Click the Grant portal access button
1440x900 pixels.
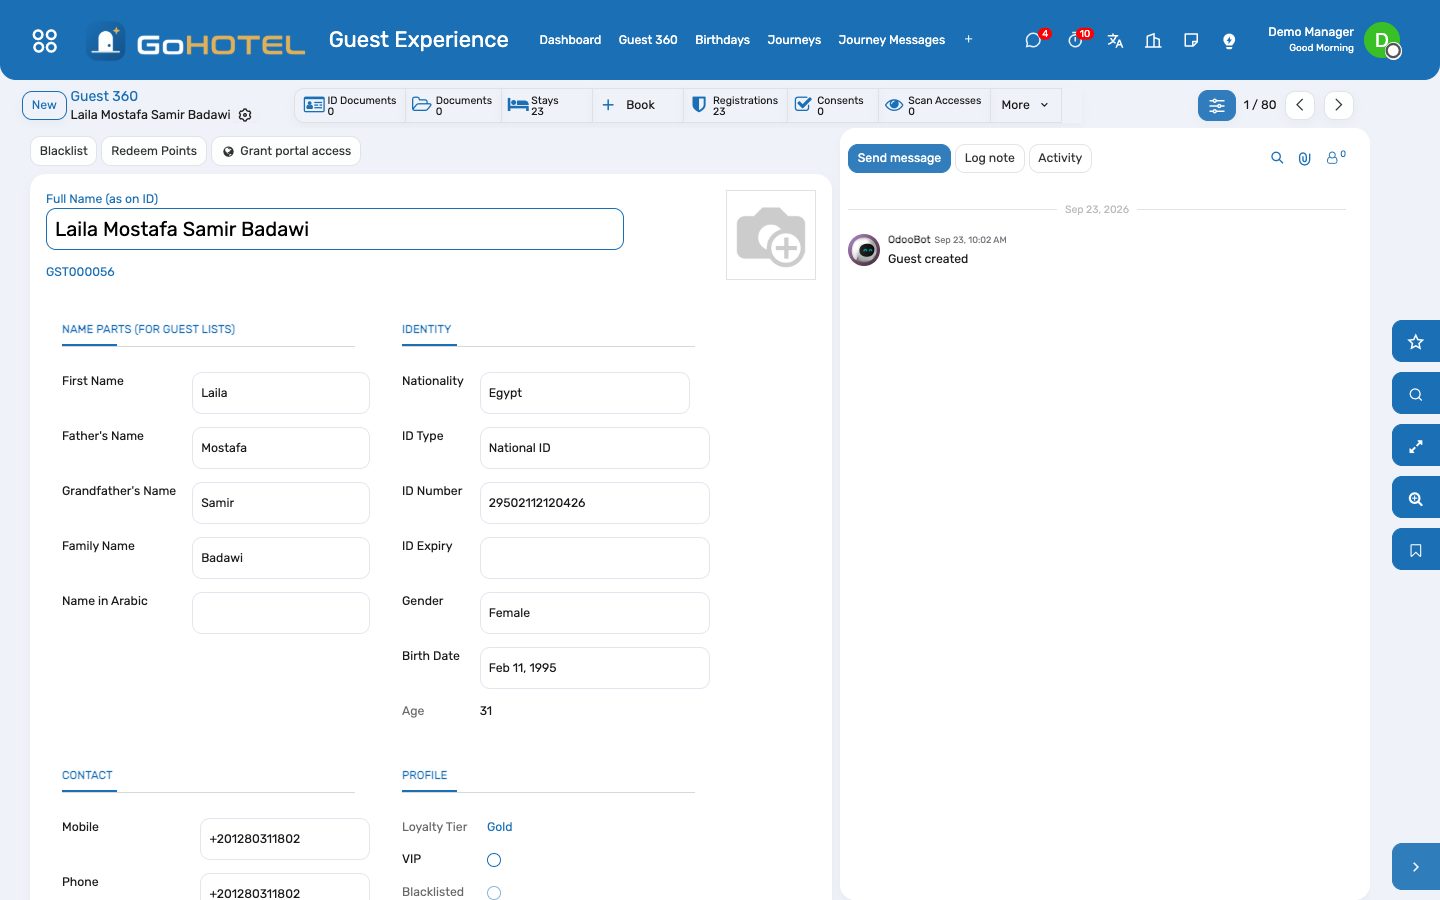pyautogui.click(x=286, y=151)
